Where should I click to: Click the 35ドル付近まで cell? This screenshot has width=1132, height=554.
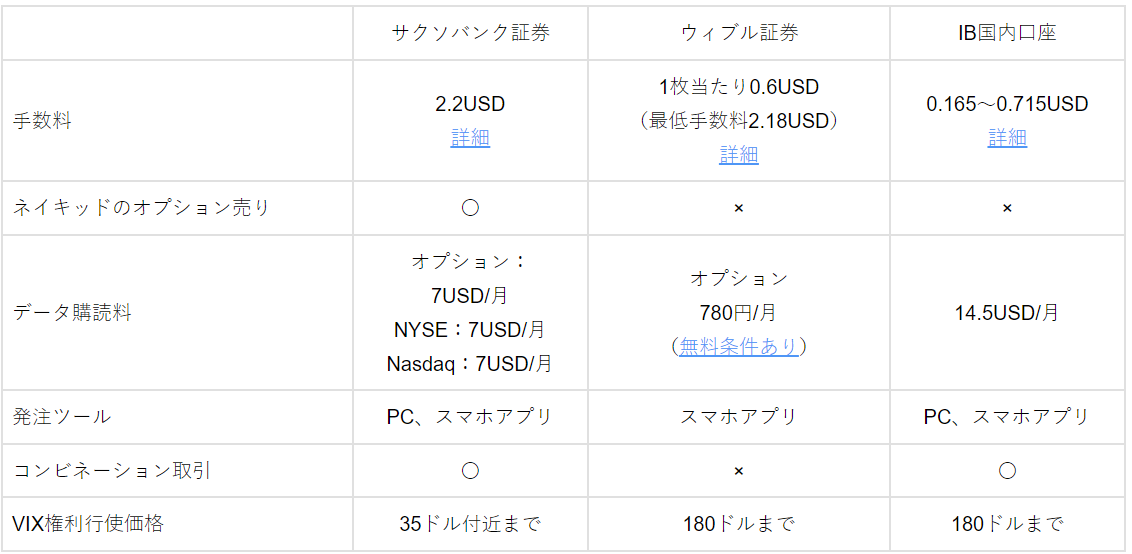(x=470, y=524)
